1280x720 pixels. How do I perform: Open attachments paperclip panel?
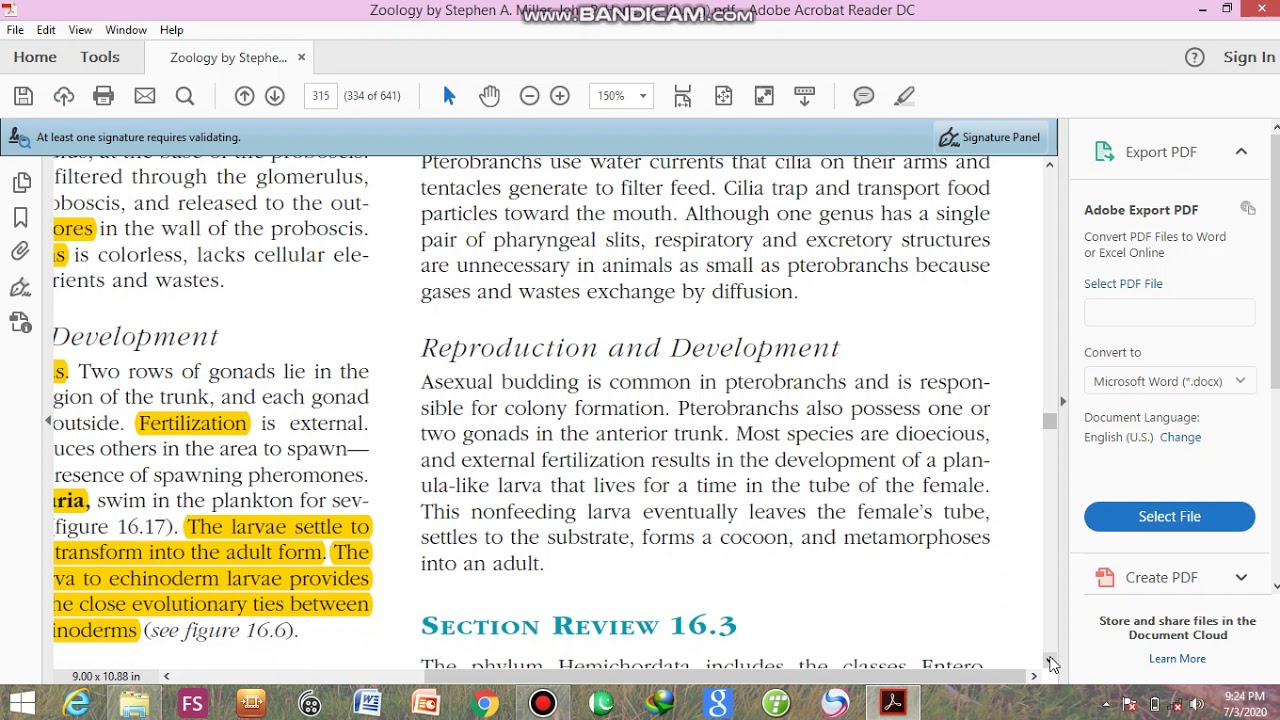point(21,252)
